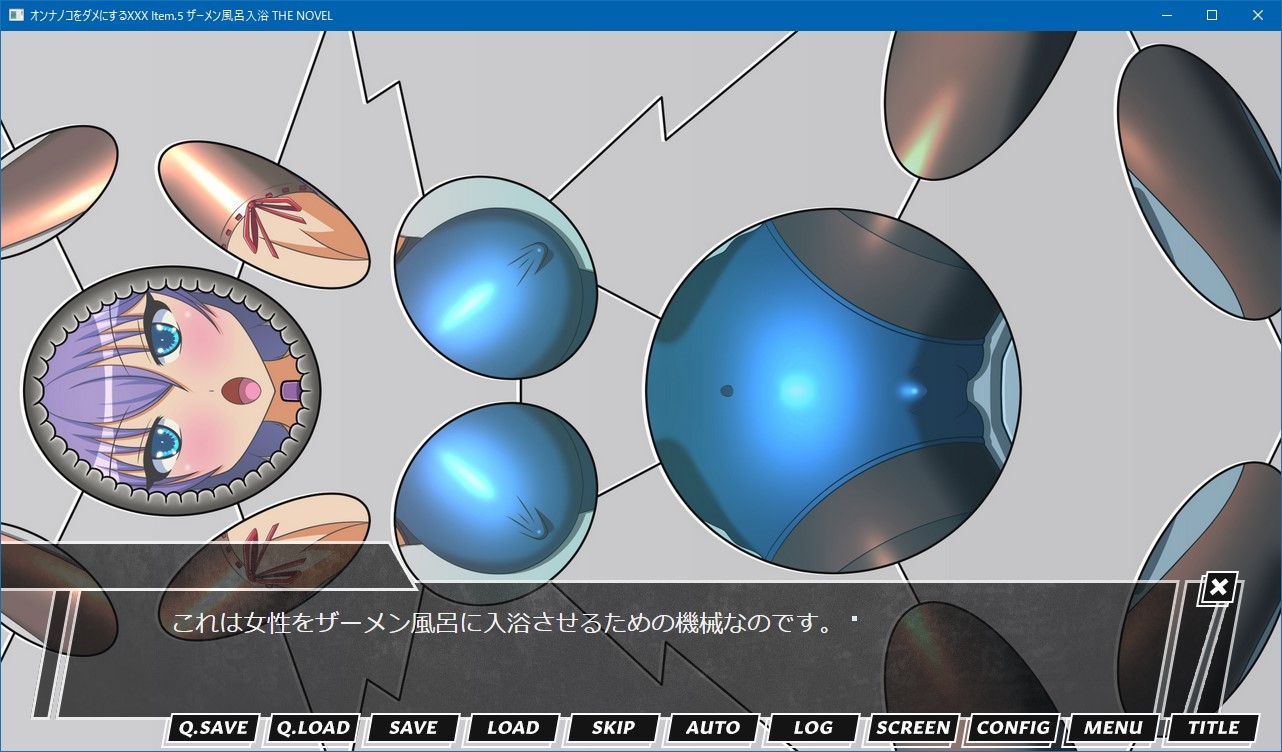
Task: Open the message LOG
Action: pyautogui.click(x=813, y=728)
